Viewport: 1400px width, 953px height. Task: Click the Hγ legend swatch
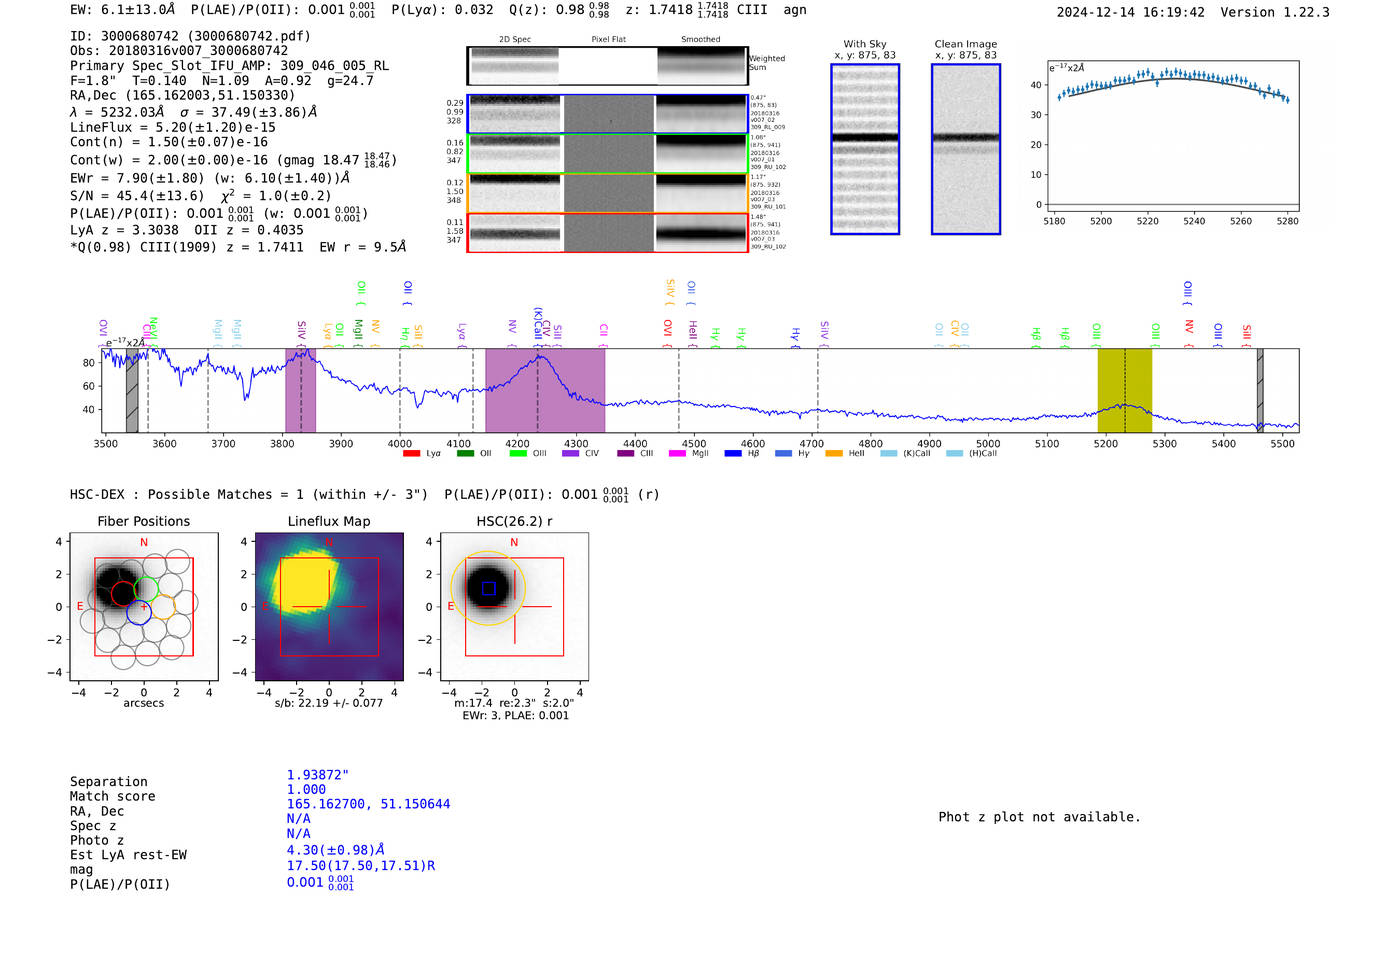783,454
